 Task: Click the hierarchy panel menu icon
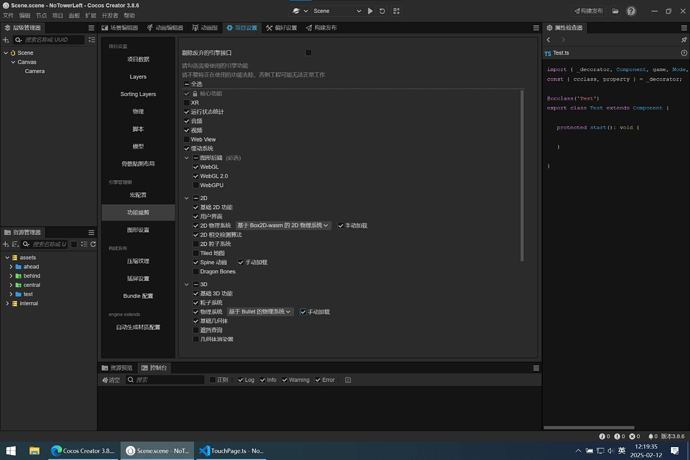(x=91, y=28)
